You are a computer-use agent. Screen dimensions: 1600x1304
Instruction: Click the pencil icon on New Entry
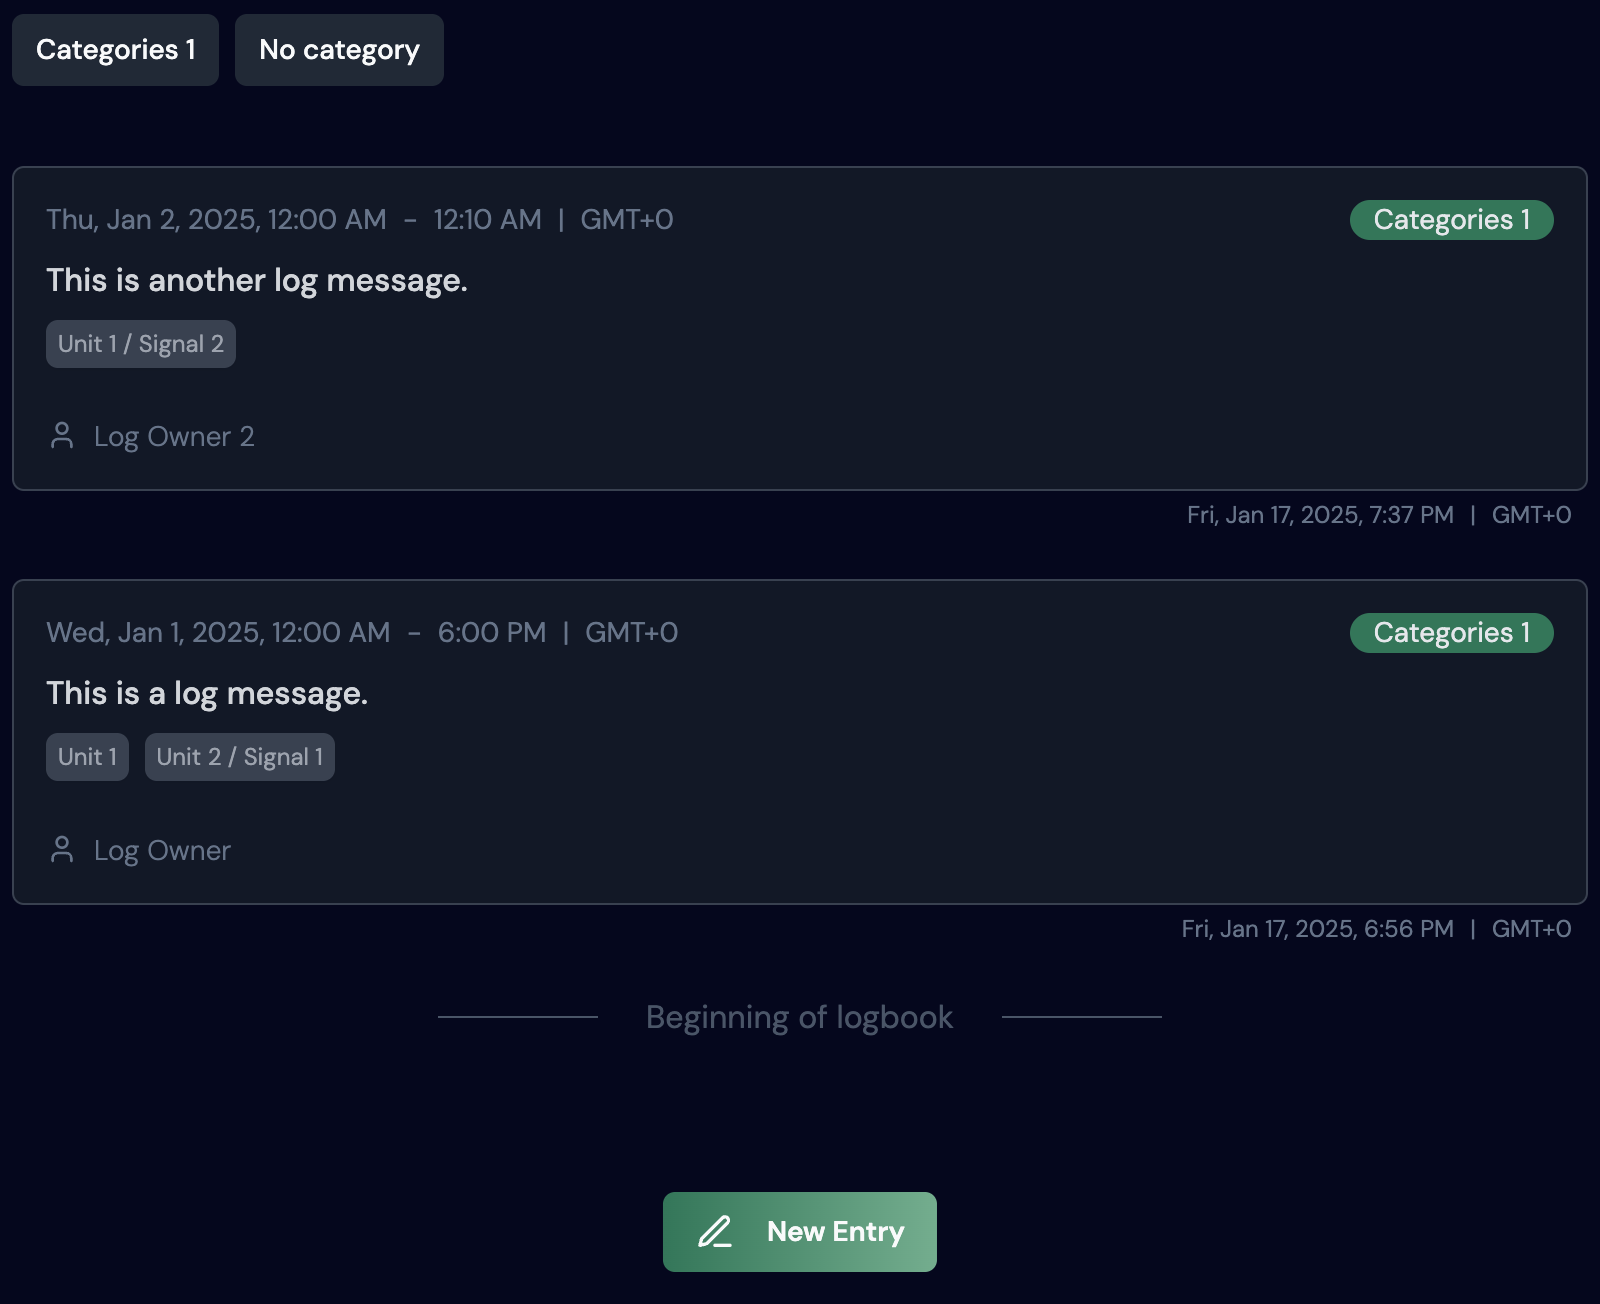pyautogui.click(x=715, y=1232)
